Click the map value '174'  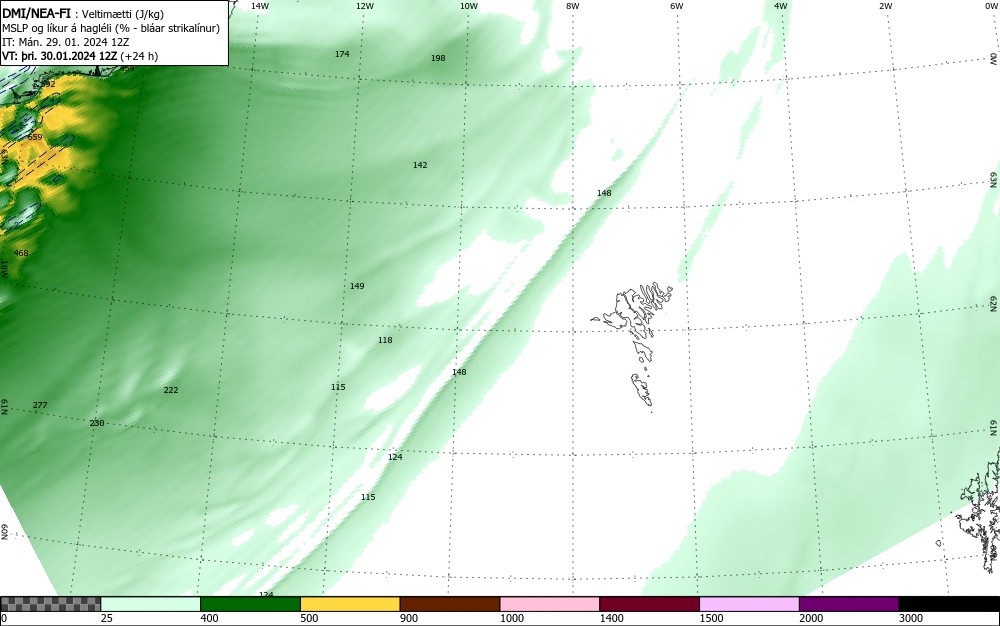[x=342, y=54]
